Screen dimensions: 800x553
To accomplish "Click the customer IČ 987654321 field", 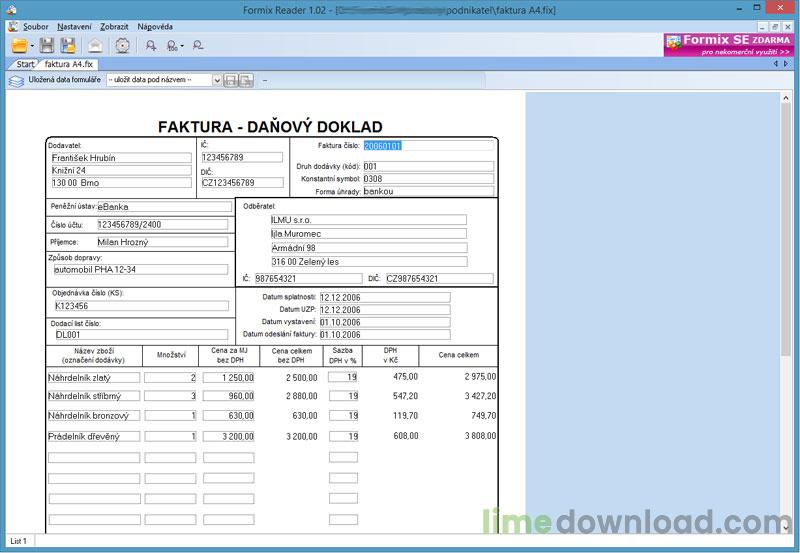I will pyautogui.click(x=308, y=279).
